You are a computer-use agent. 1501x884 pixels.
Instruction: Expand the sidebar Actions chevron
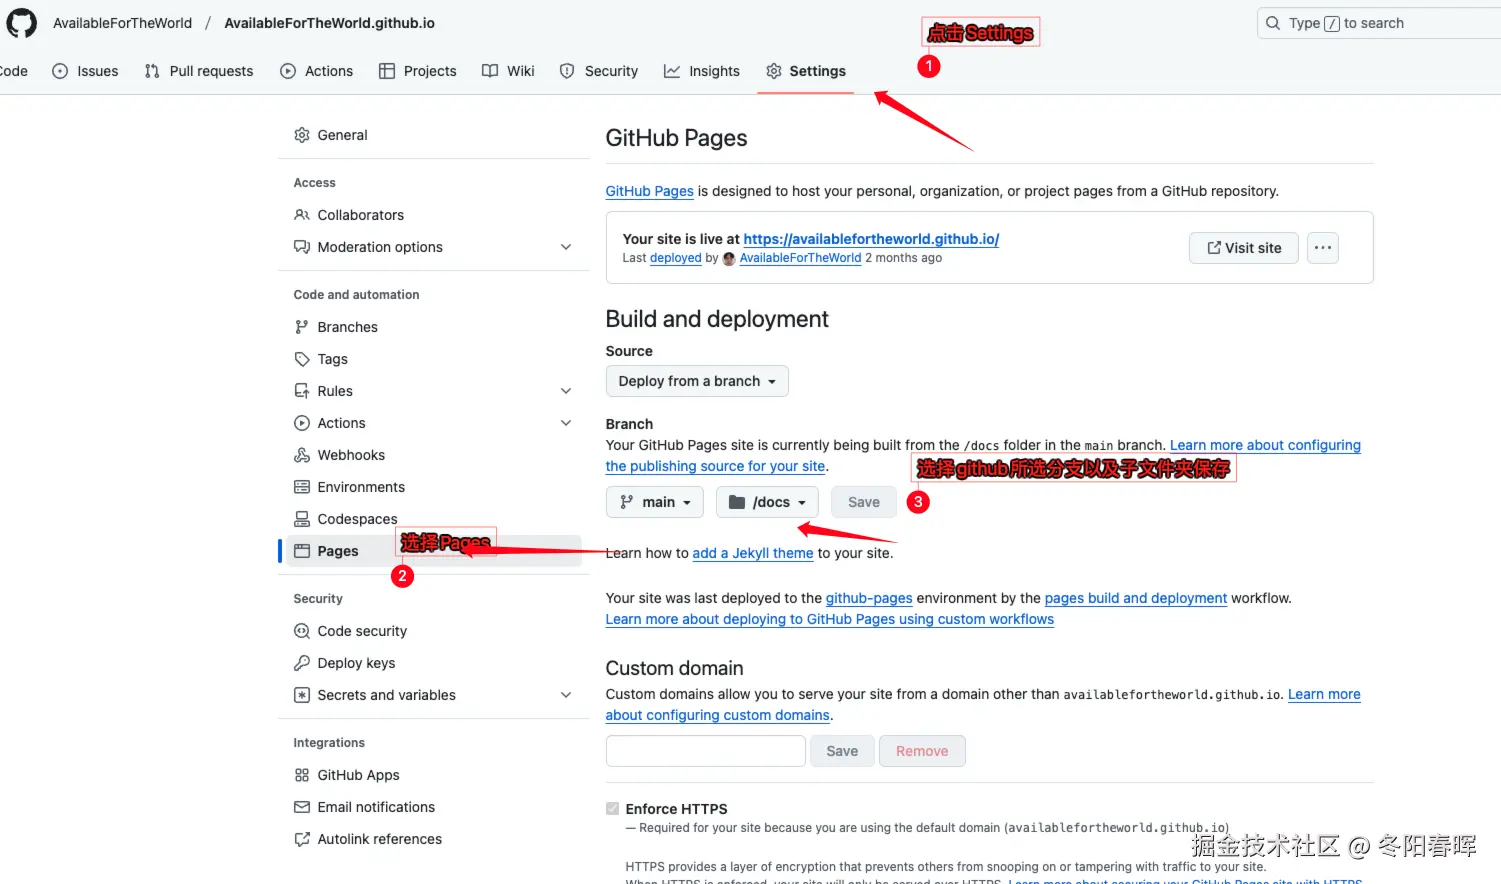tap(566, 423)
